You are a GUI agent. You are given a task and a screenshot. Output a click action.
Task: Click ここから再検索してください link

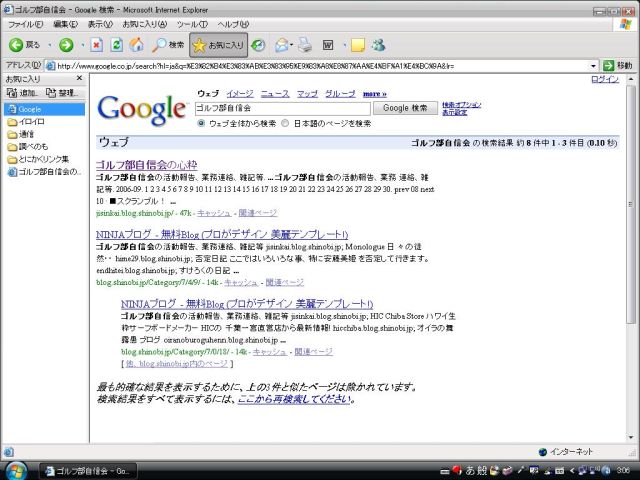pos(294,399)
